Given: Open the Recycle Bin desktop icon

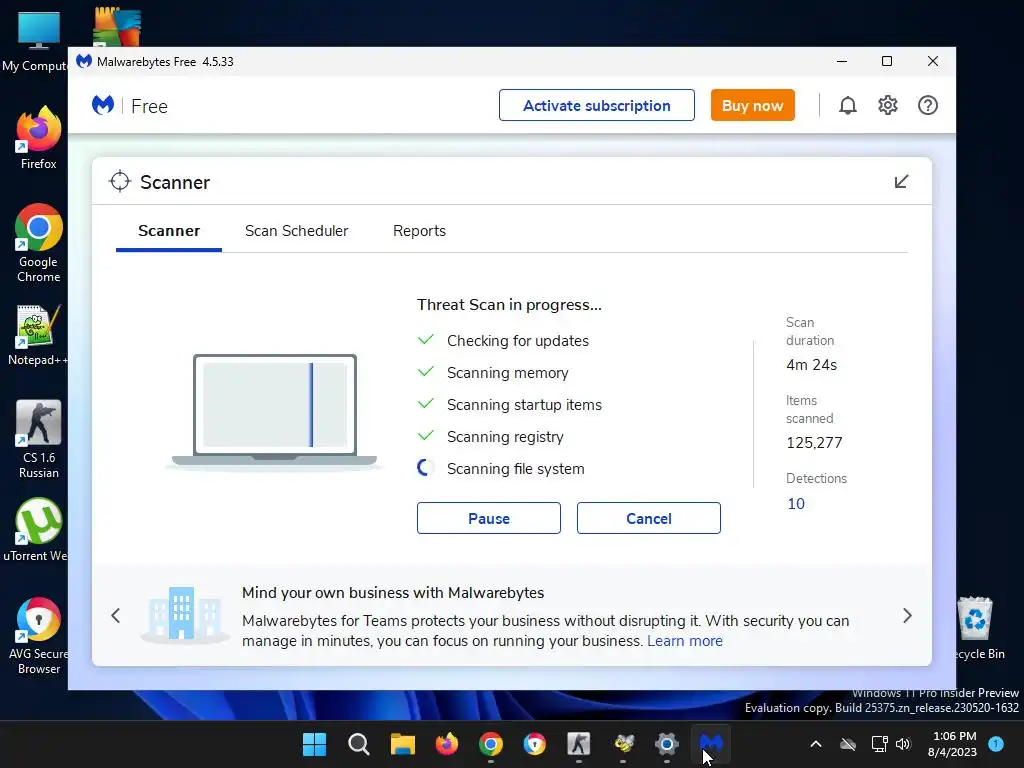Looking at the screenshot, I should (x=976, y=628).
